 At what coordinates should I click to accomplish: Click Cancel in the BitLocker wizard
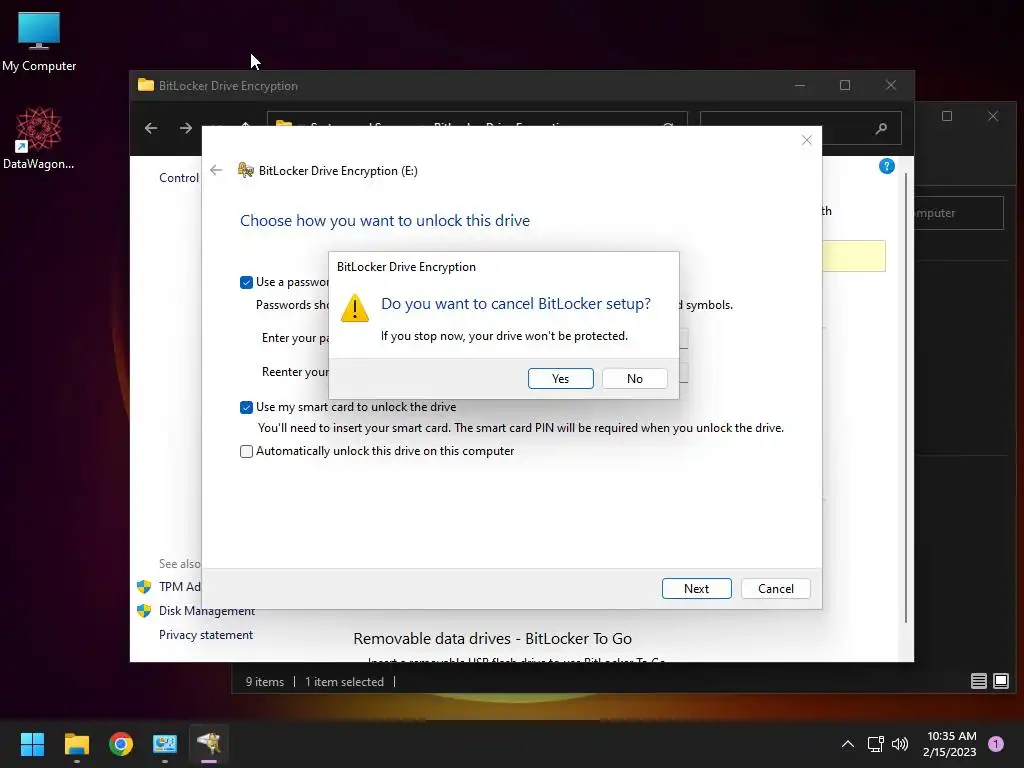pyautogui.click(x=775, y=588)
